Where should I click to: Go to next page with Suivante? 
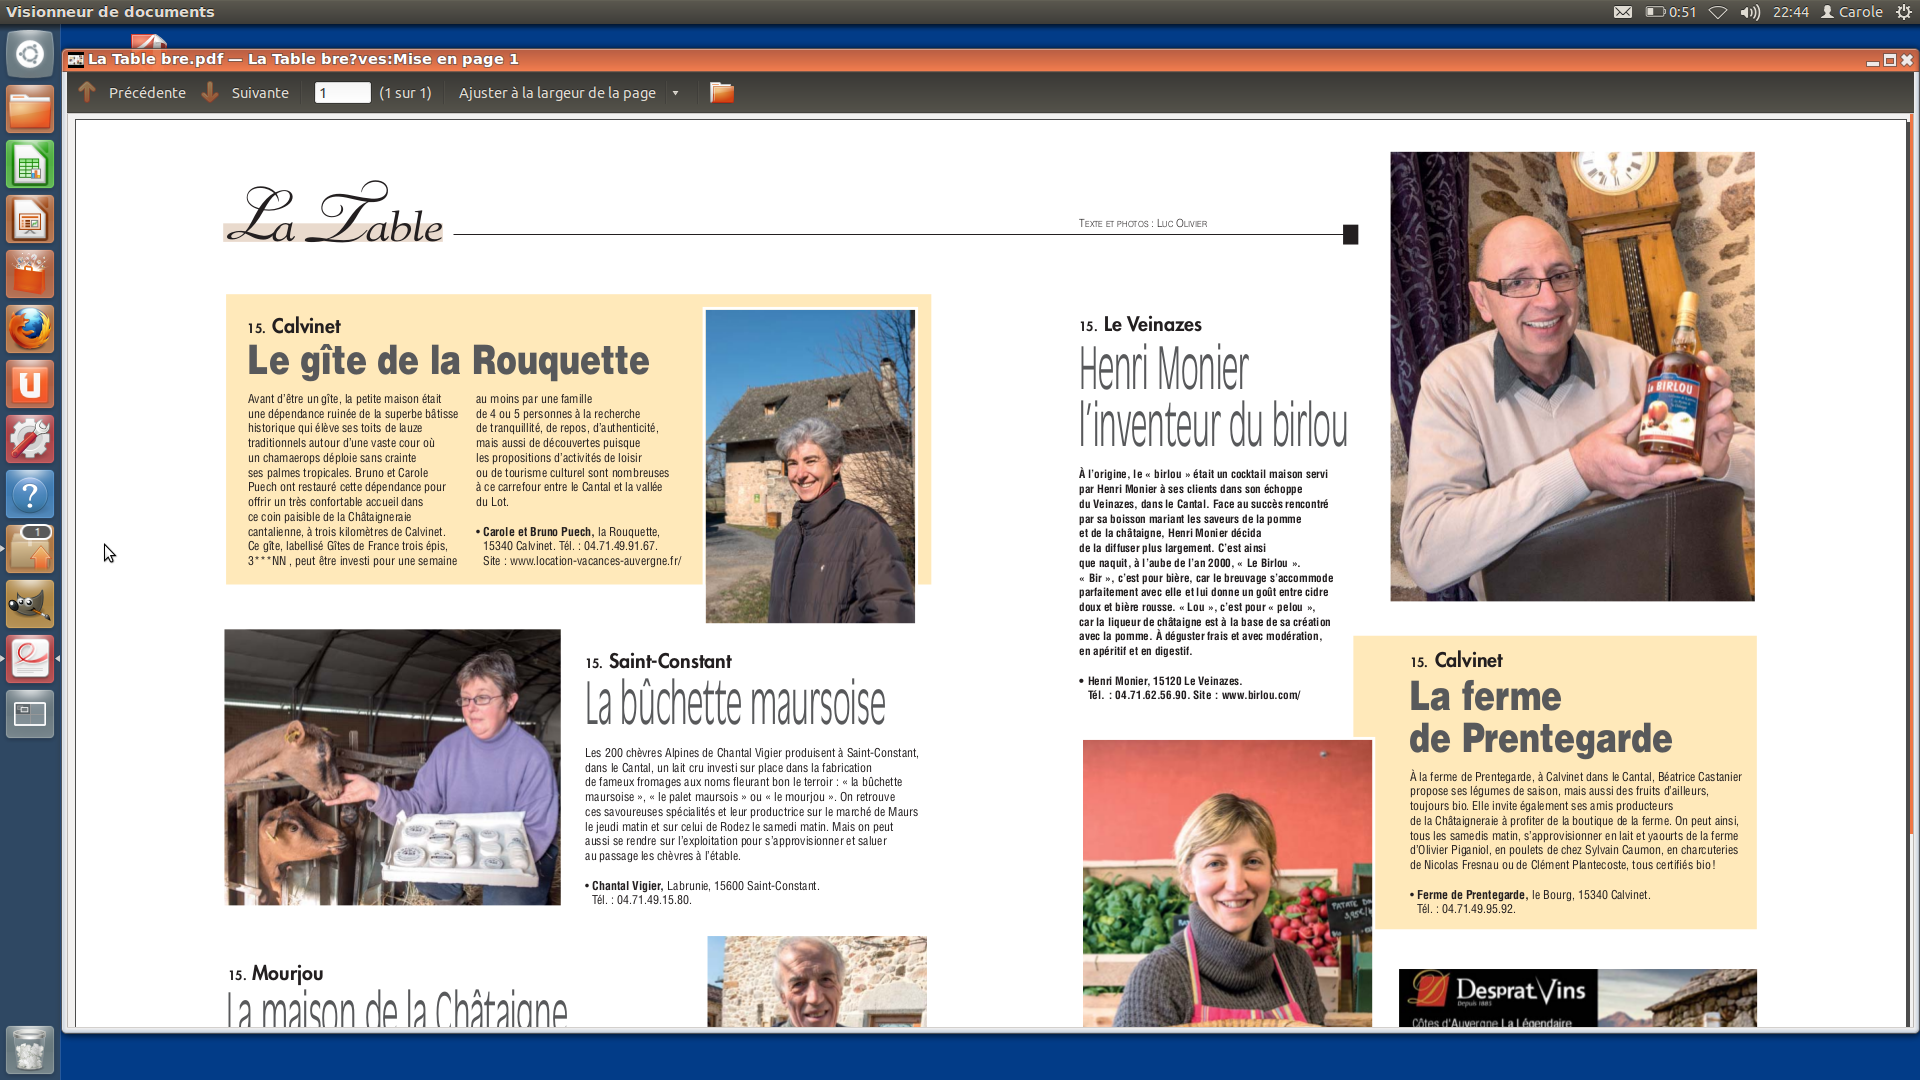point(246,93)
